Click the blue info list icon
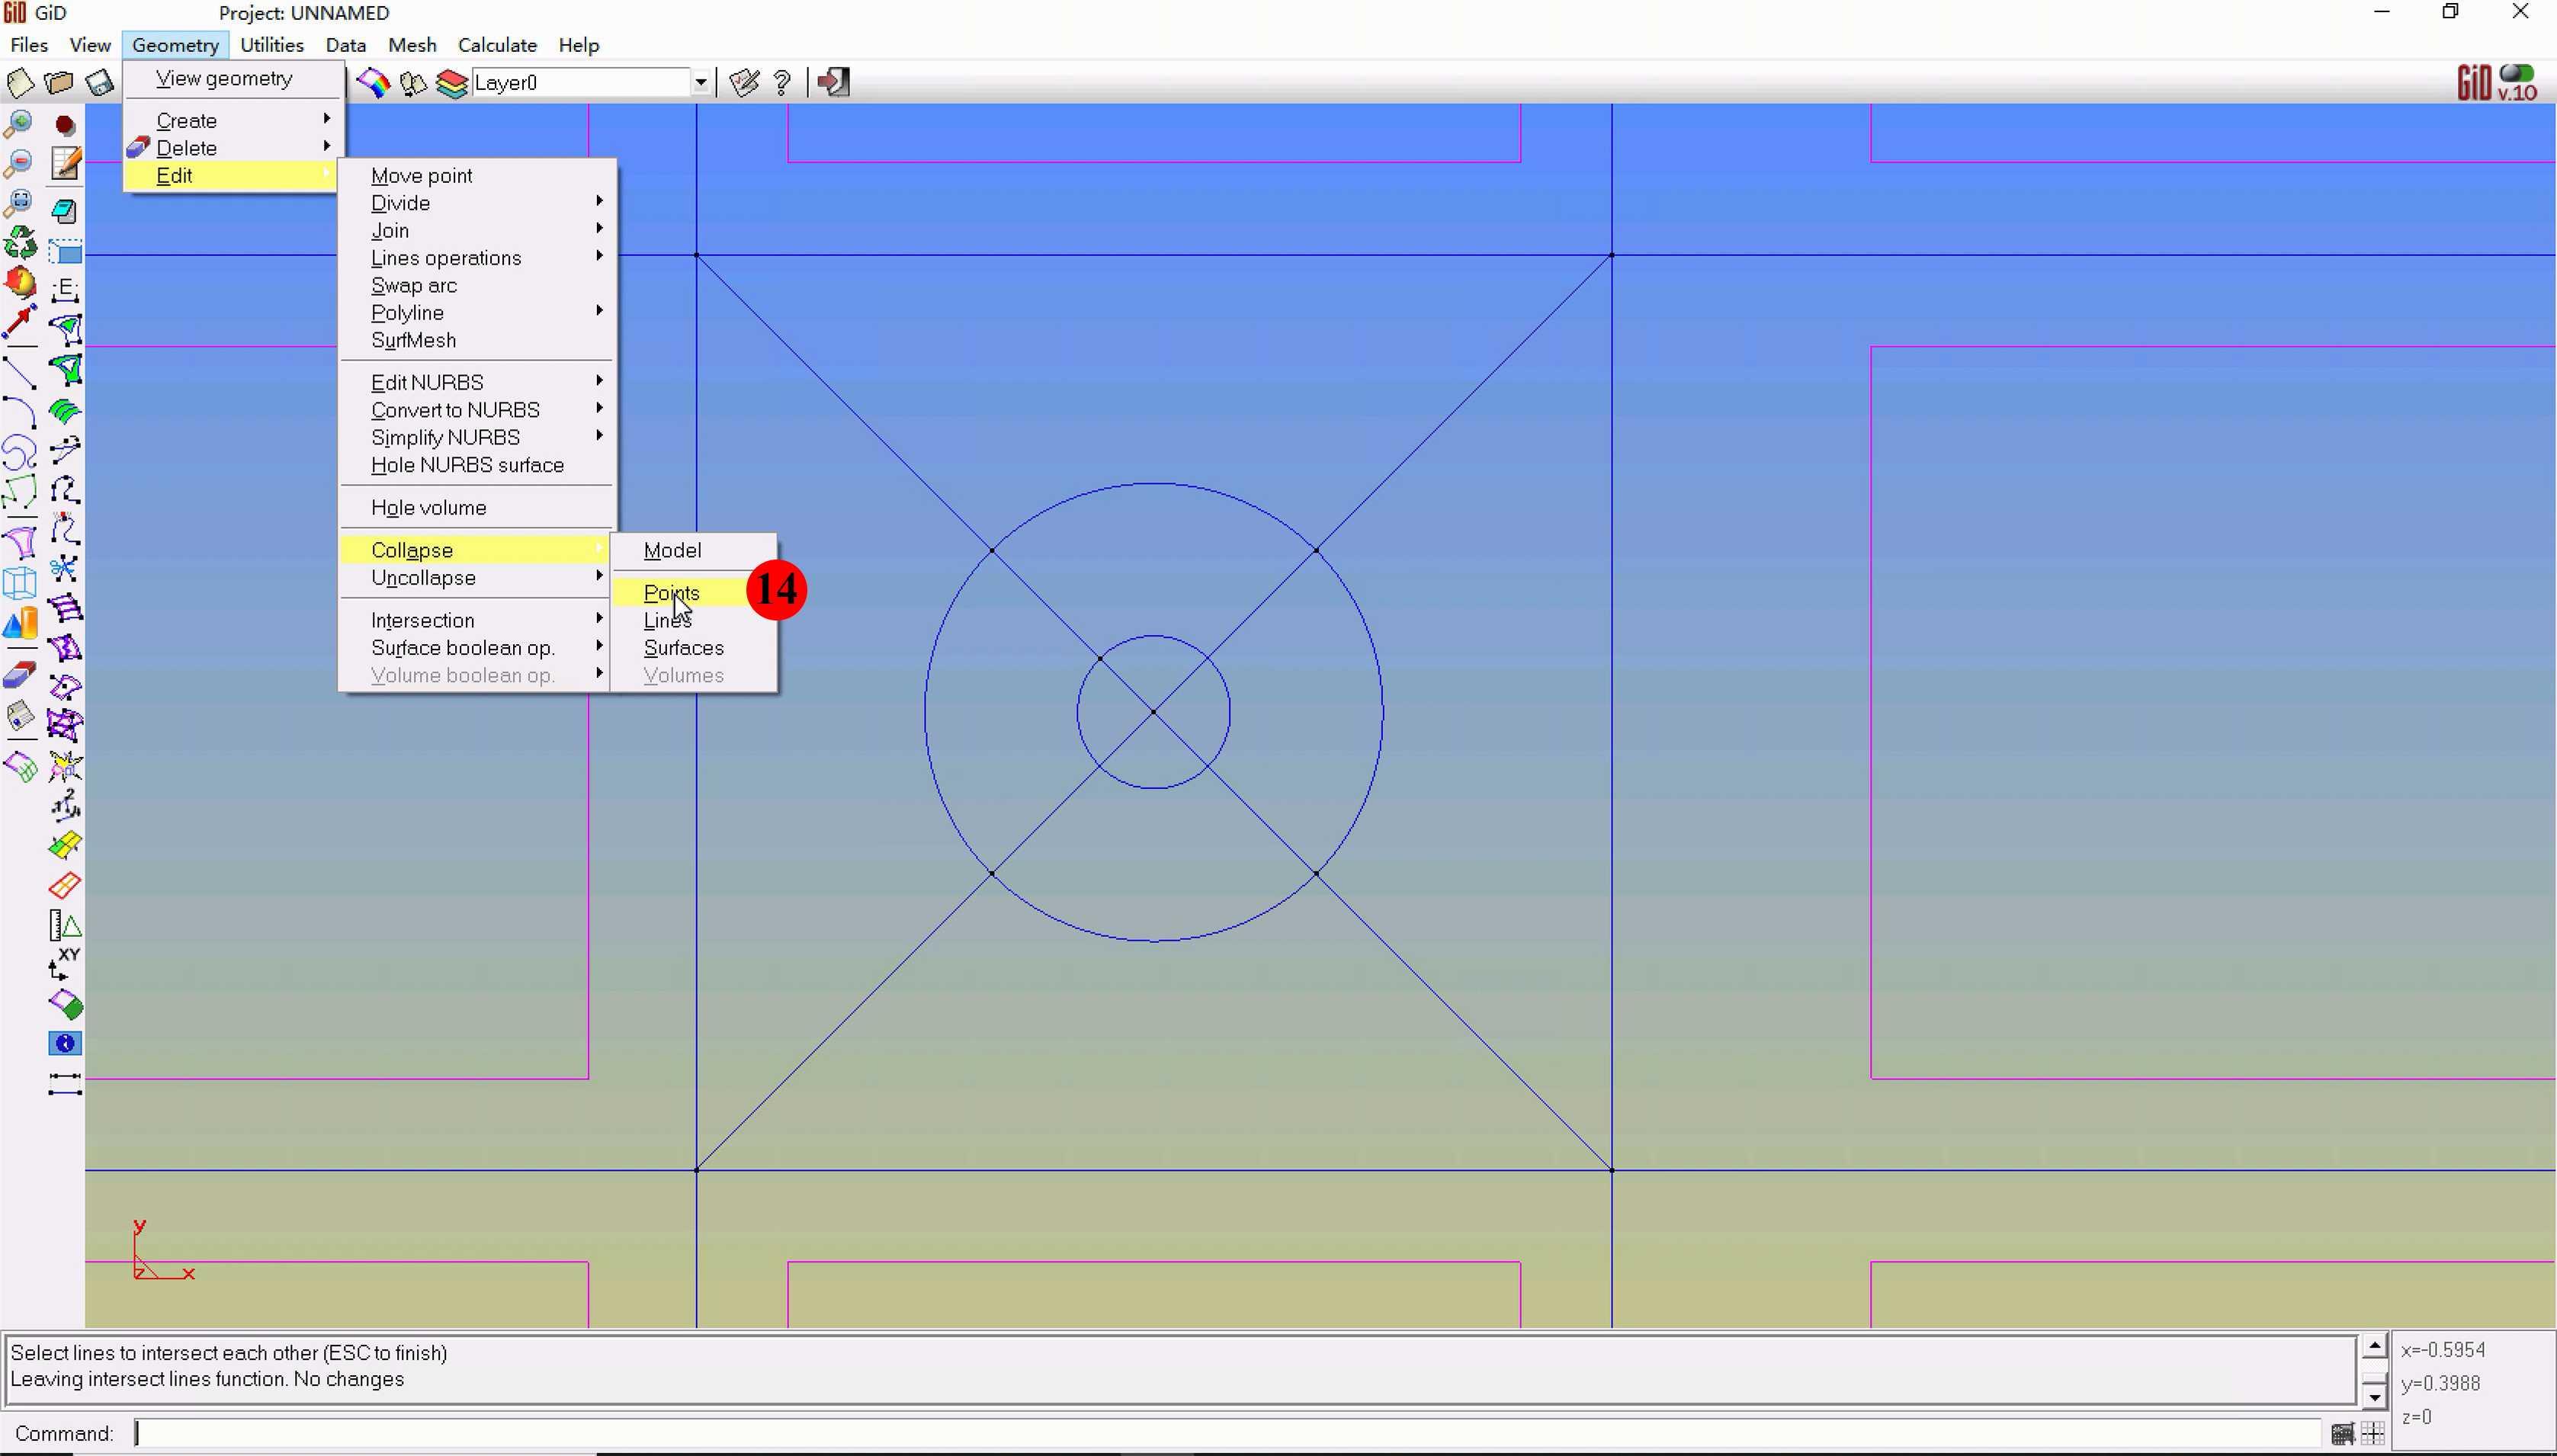This screenshot has height=1456, width=2557. pyautogui.click(x=64, y=1044)
